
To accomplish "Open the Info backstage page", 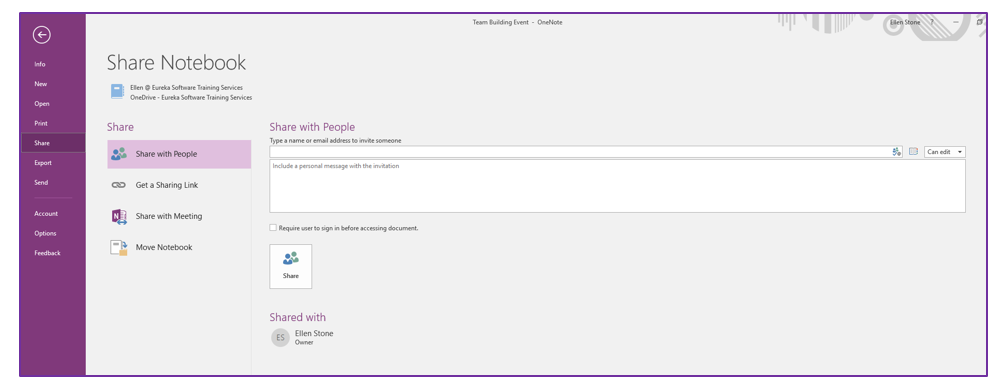I will pos(40,64).
